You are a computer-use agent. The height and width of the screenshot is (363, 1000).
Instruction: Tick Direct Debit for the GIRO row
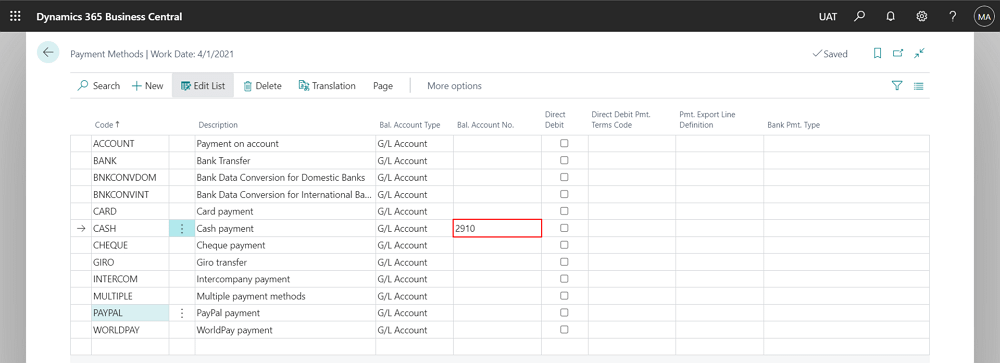564,262
